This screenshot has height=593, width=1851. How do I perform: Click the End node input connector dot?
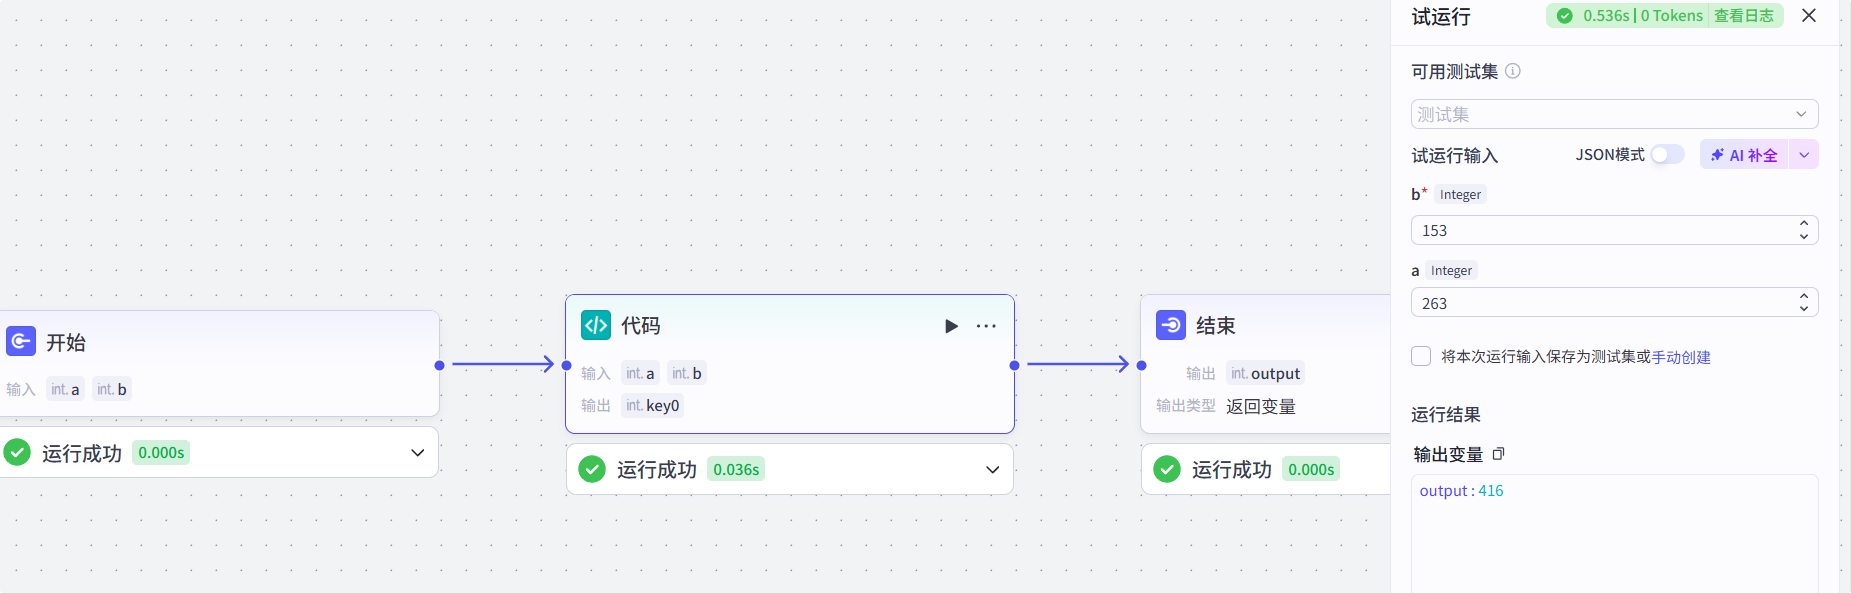1141,365
